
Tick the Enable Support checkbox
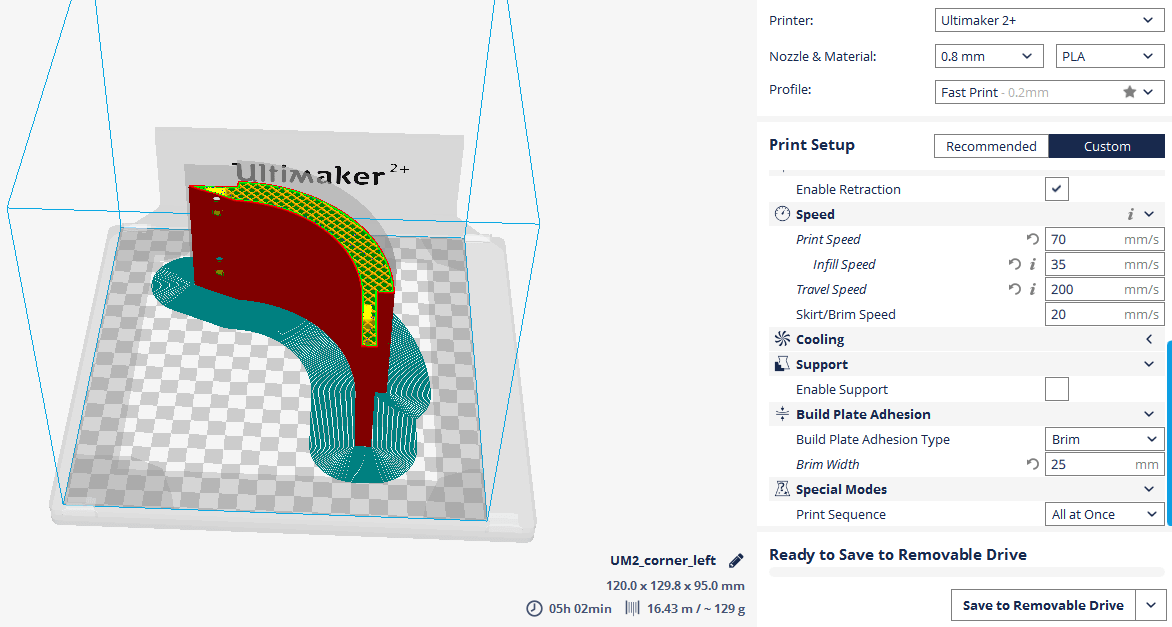point(1056,389)
